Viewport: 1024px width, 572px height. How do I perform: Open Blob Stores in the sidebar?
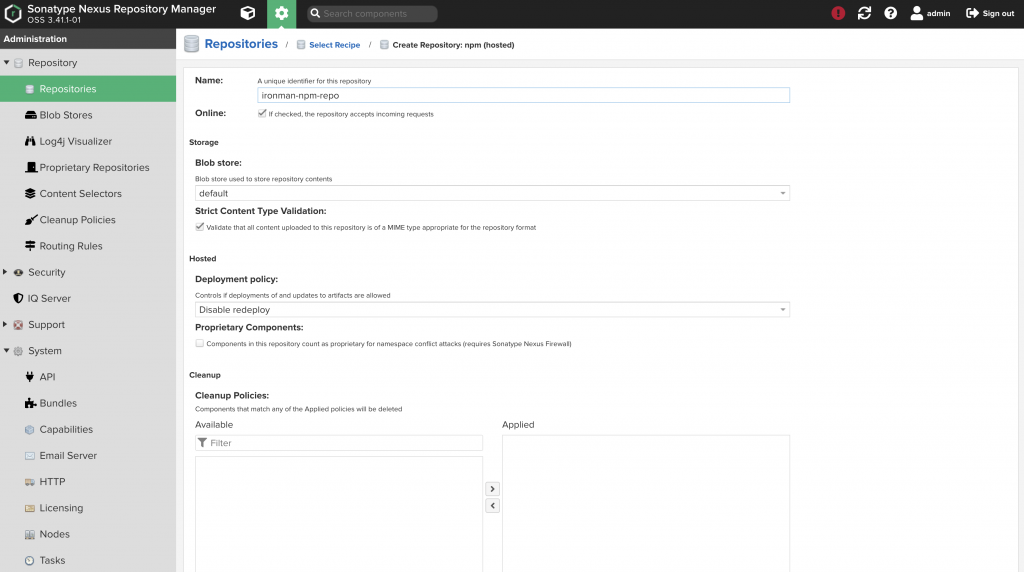[x=66, y=115]
